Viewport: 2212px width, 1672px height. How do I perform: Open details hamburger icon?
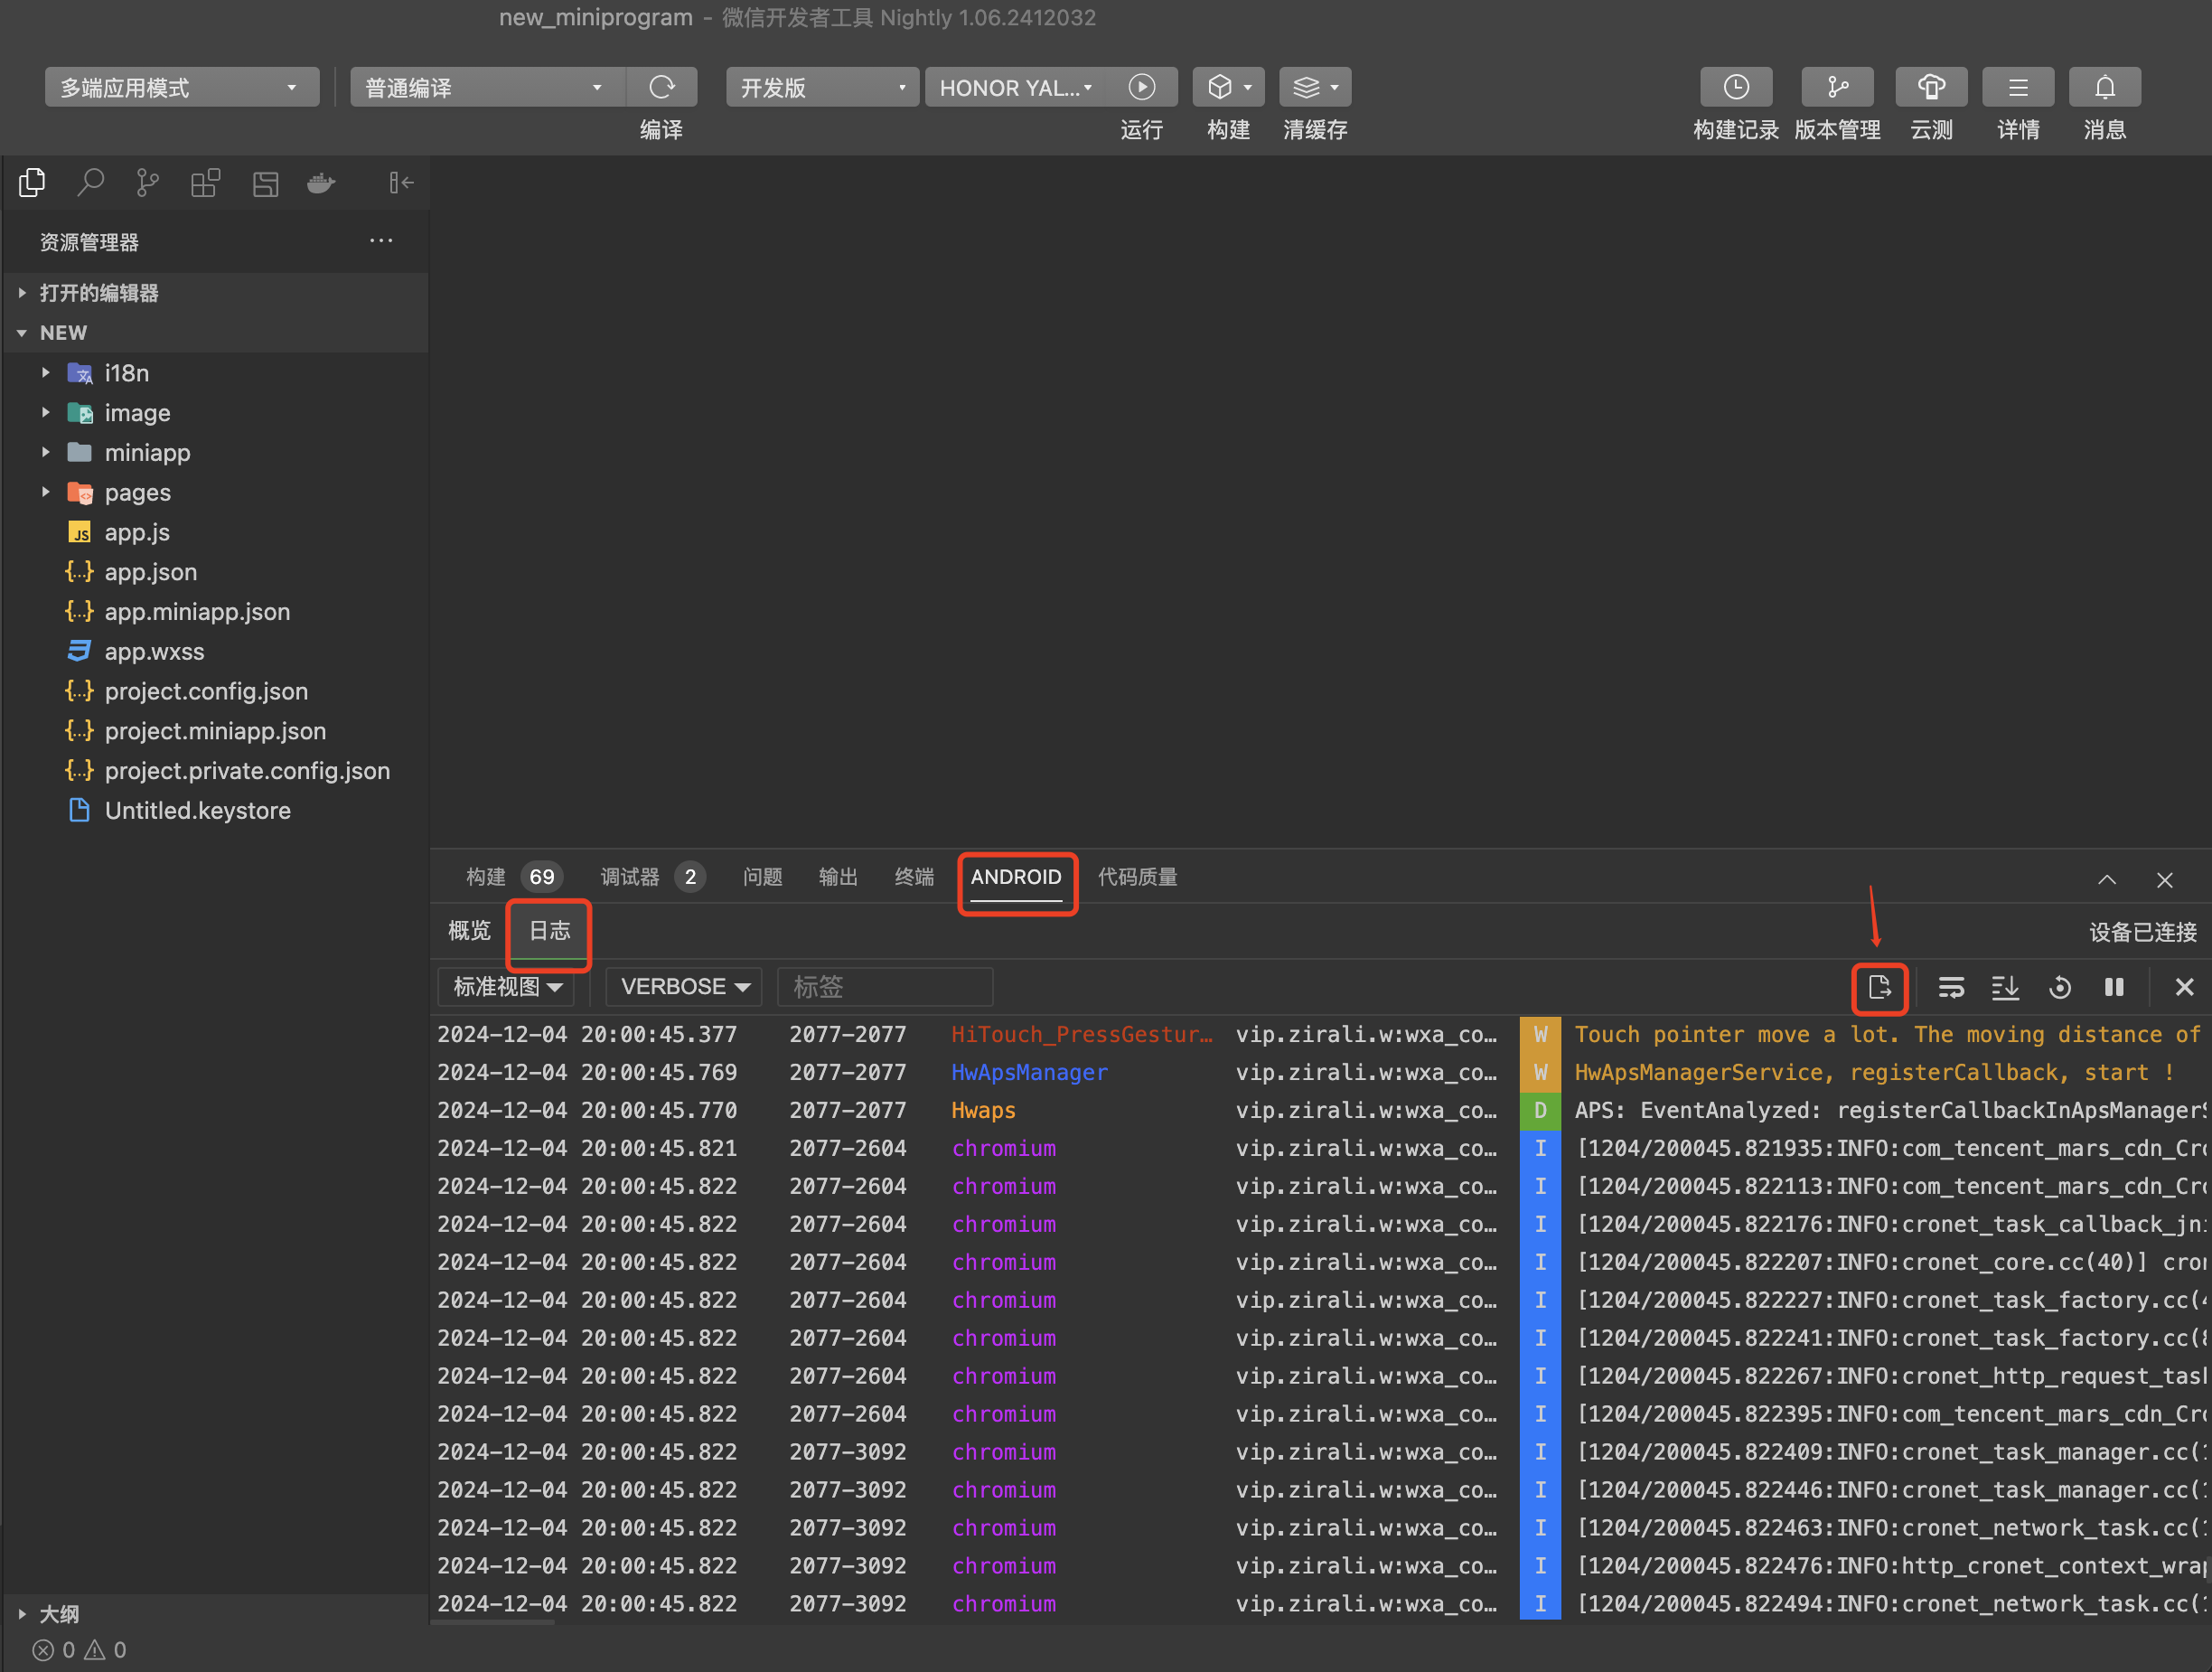pyautogui.click(x=2018, y=87)
